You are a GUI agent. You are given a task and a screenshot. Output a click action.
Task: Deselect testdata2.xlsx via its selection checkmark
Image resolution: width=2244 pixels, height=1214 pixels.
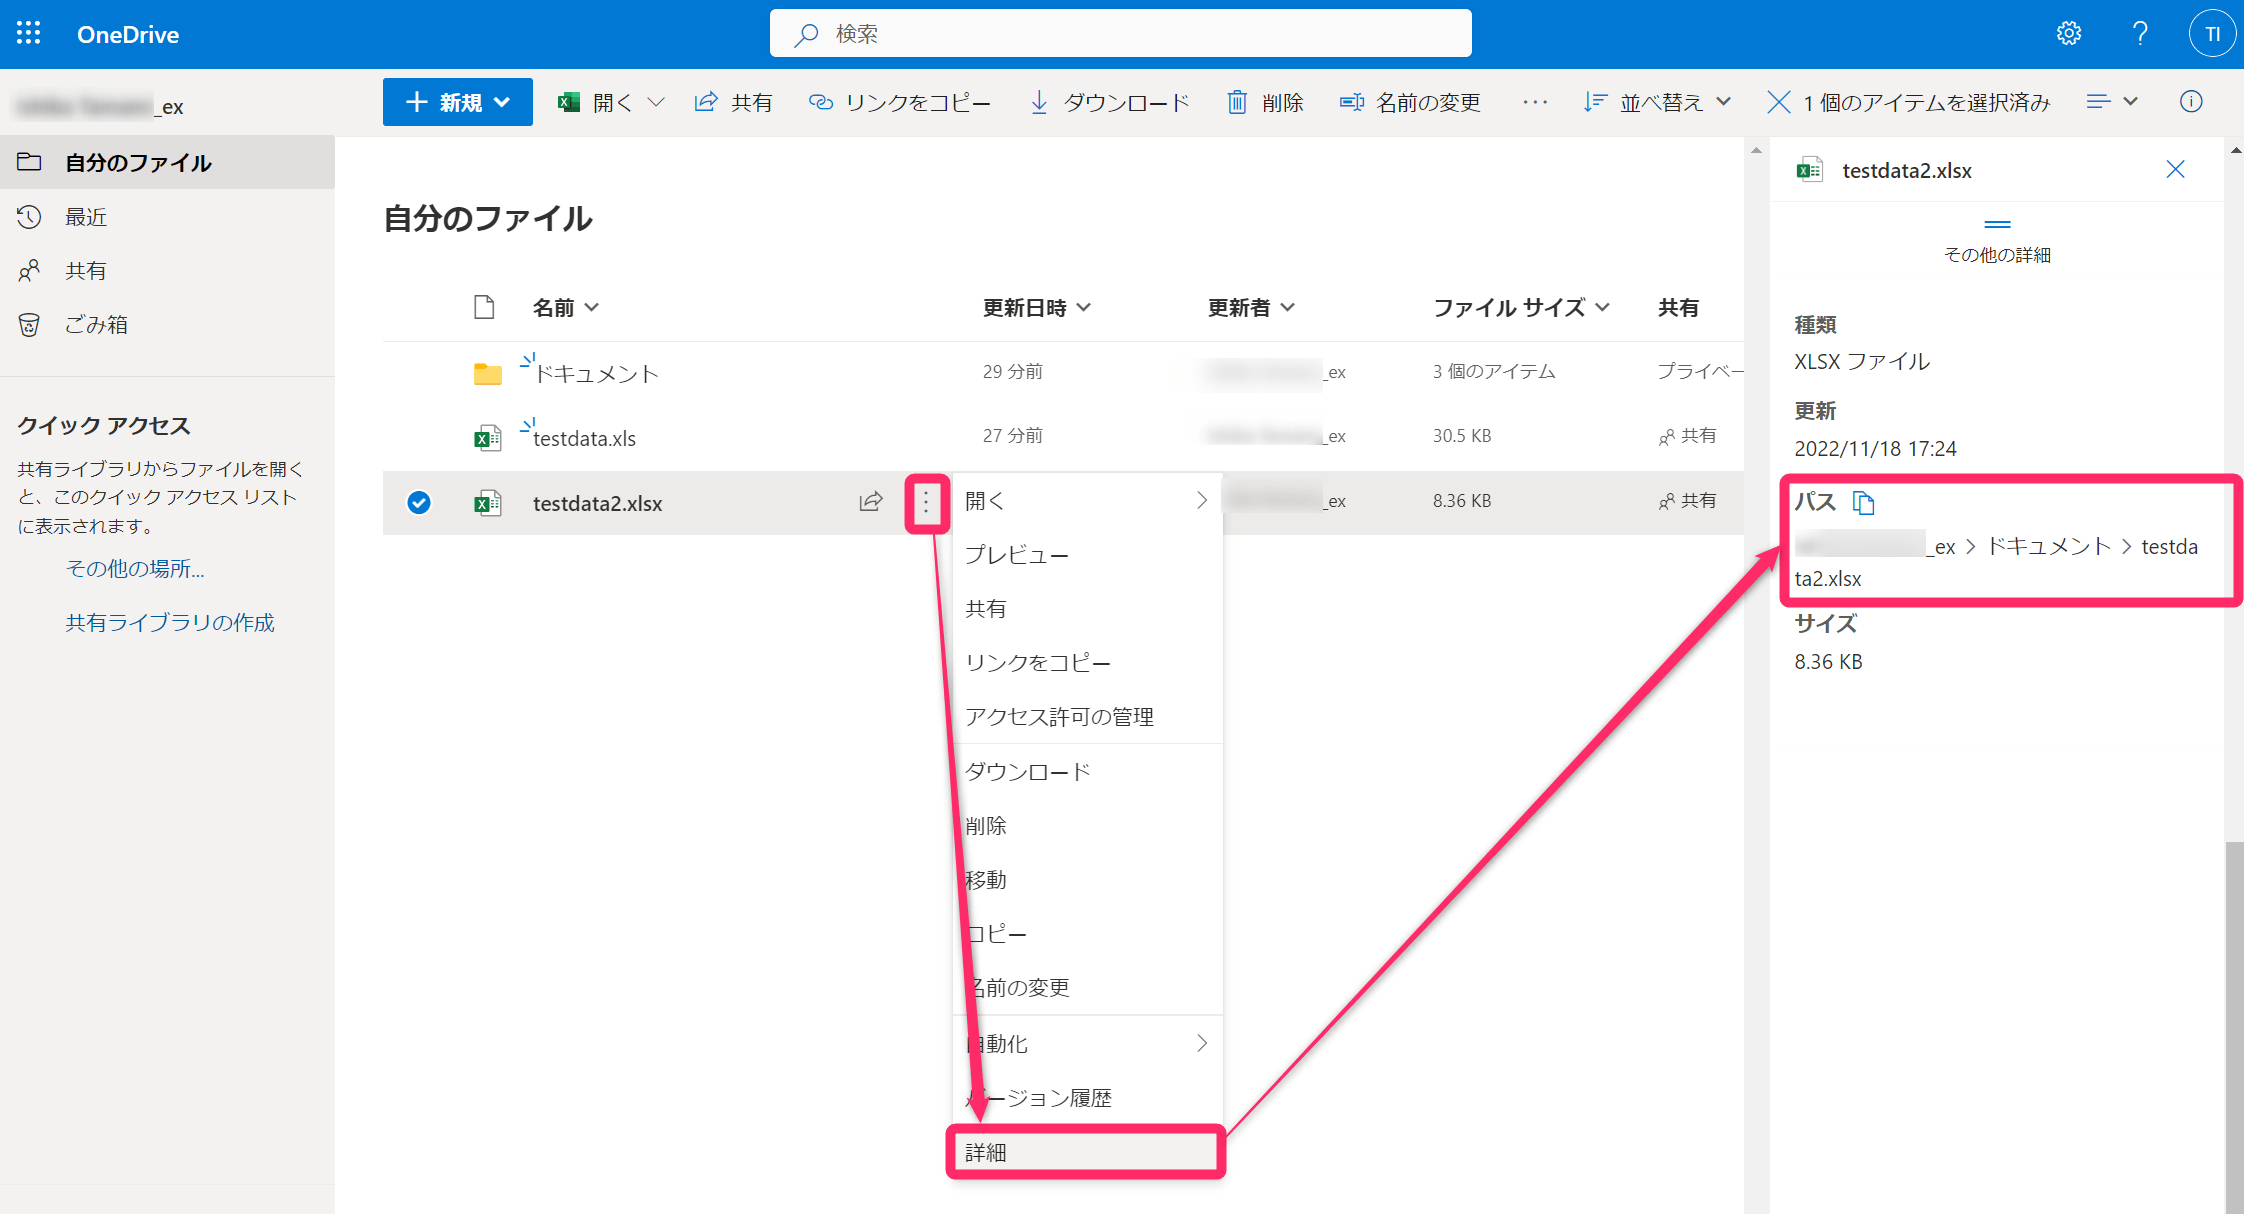click(x=419, y=503)
